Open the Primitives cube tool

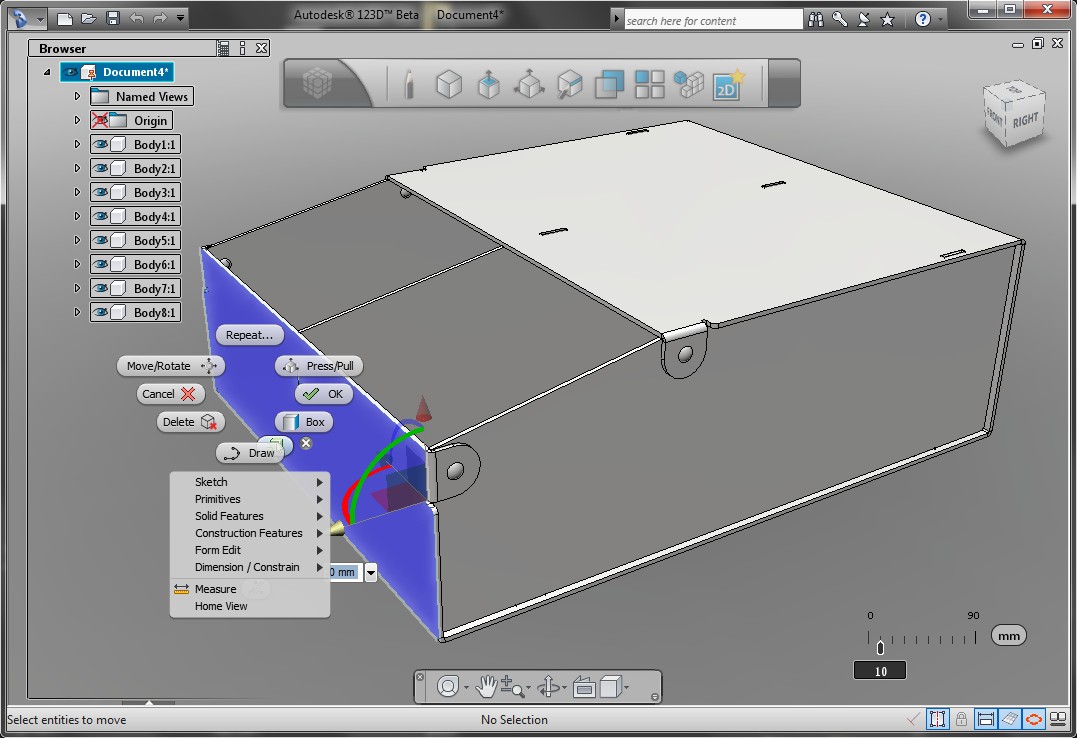point(449,85)
